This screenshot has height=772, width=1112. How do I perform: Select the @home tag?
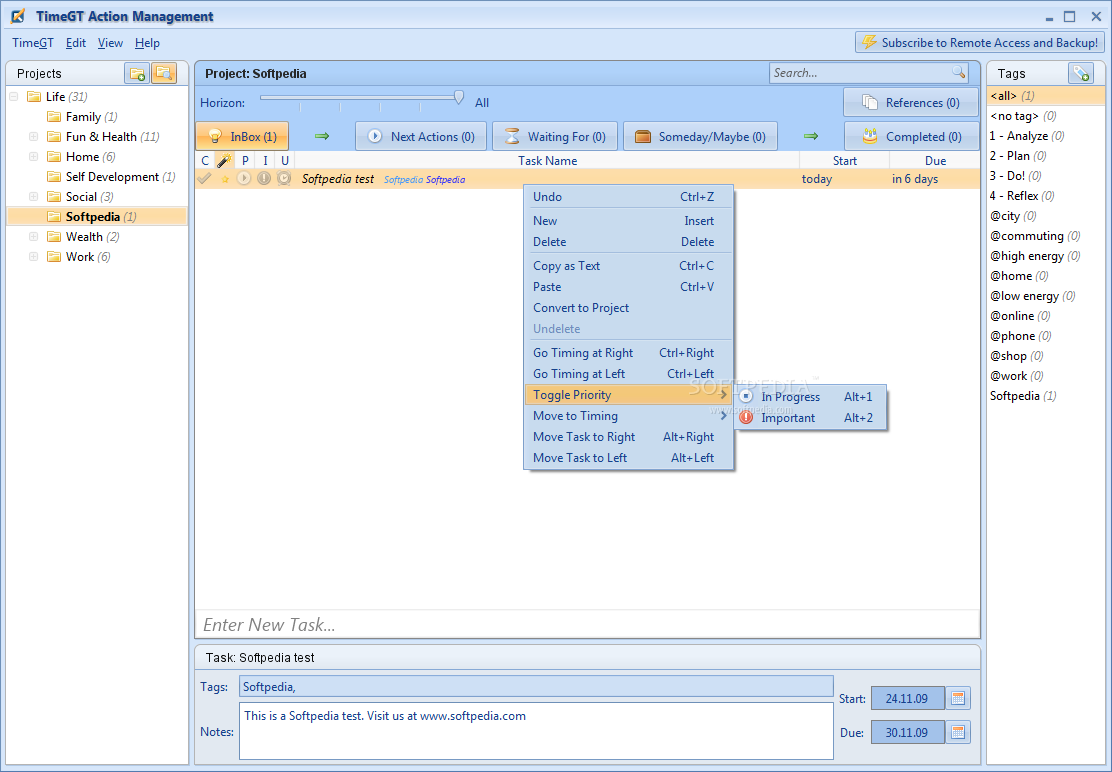point(1045,276)
